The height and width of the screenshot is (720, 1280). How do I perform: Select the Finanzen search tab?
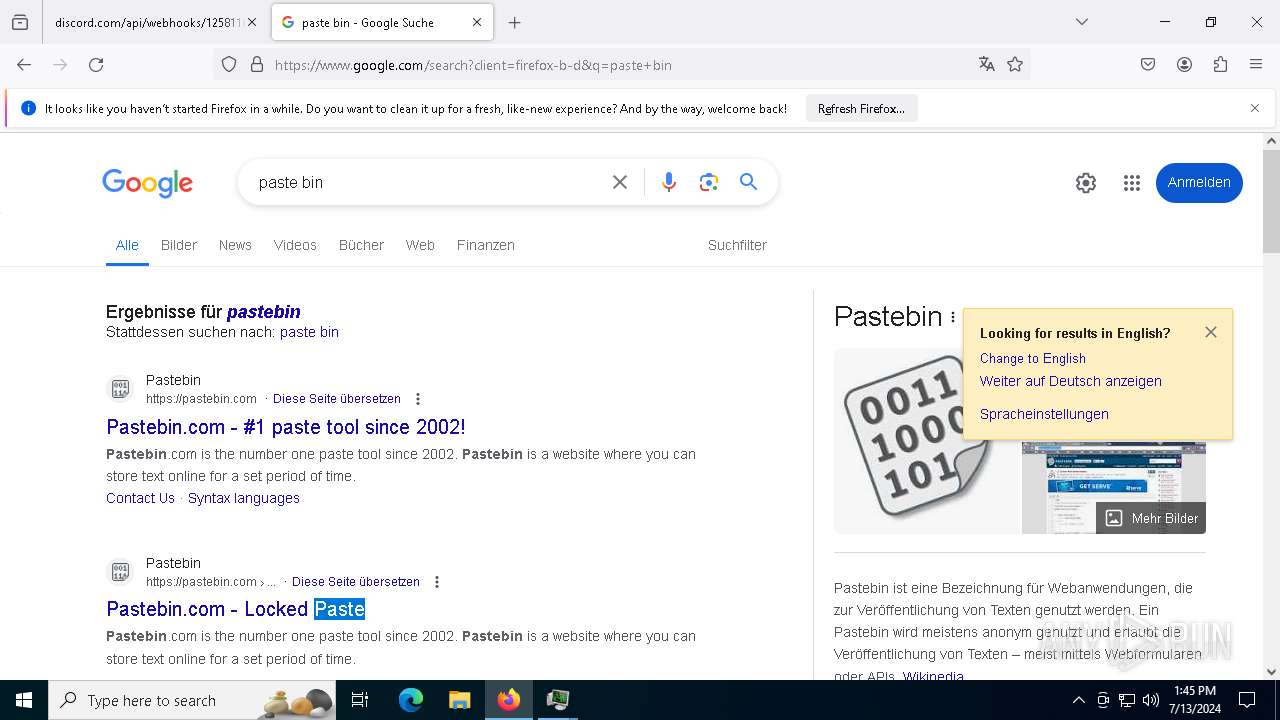point(486,245)
